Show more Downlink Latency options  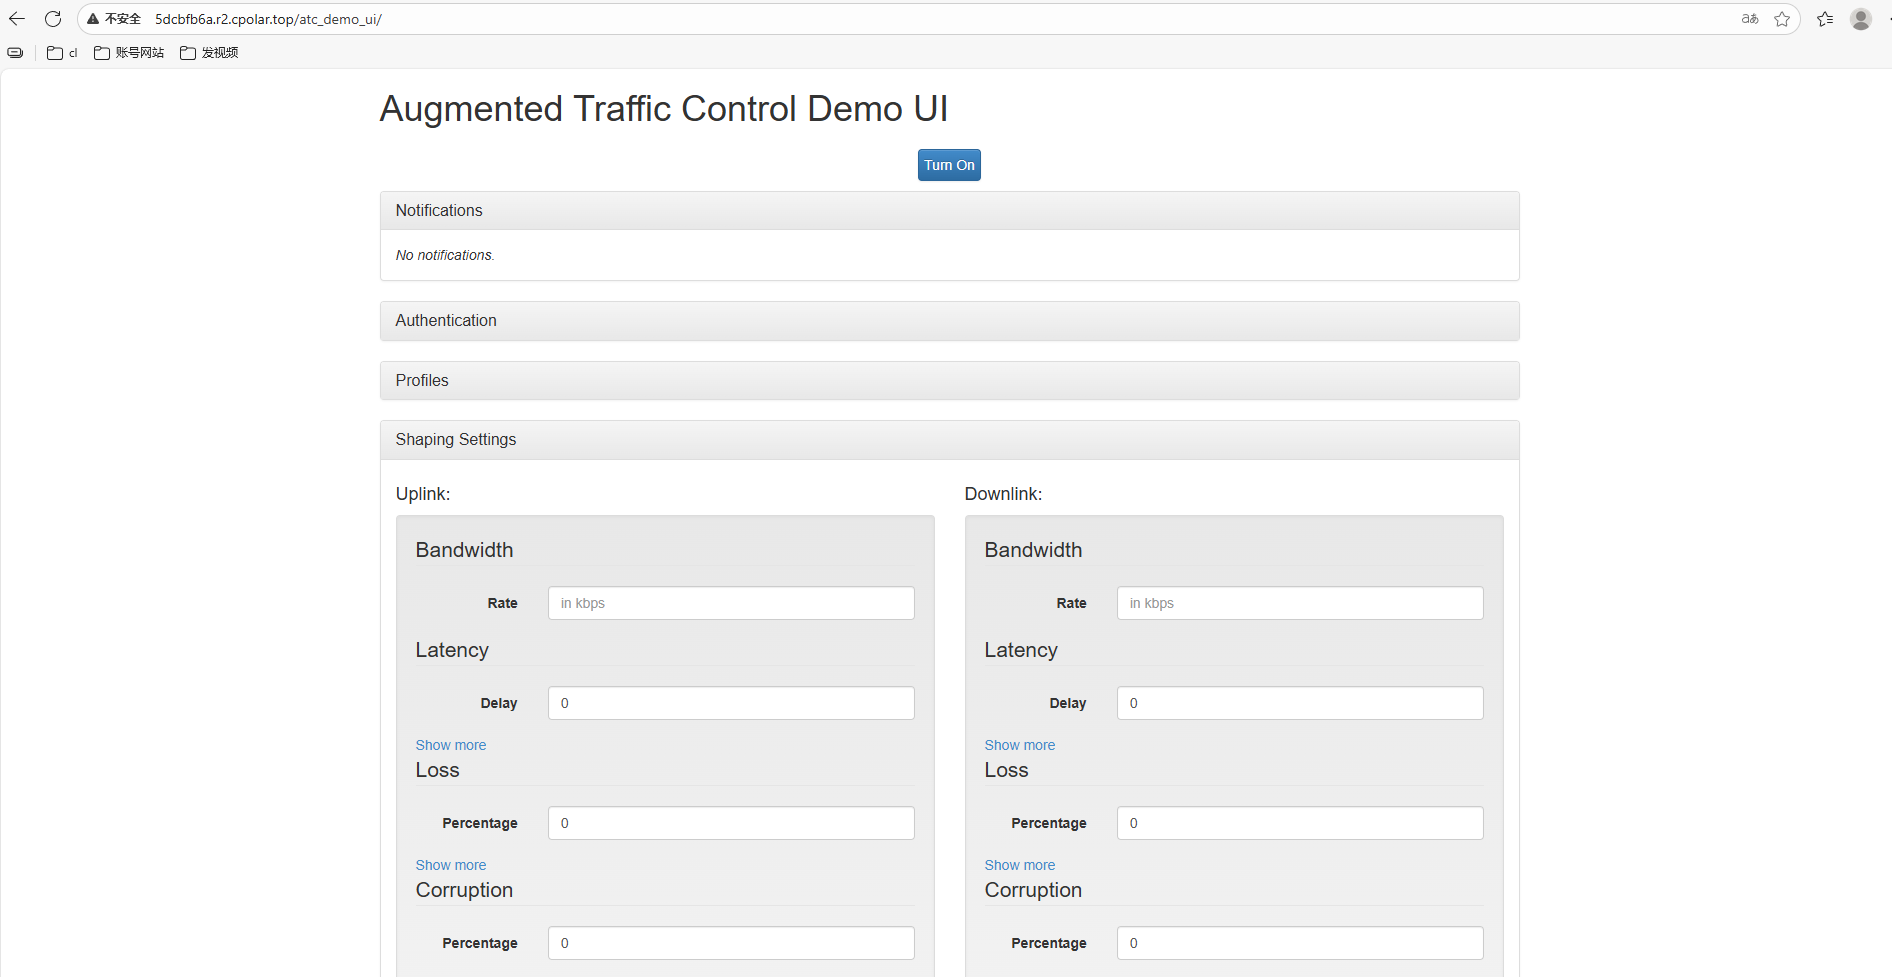1020,745
